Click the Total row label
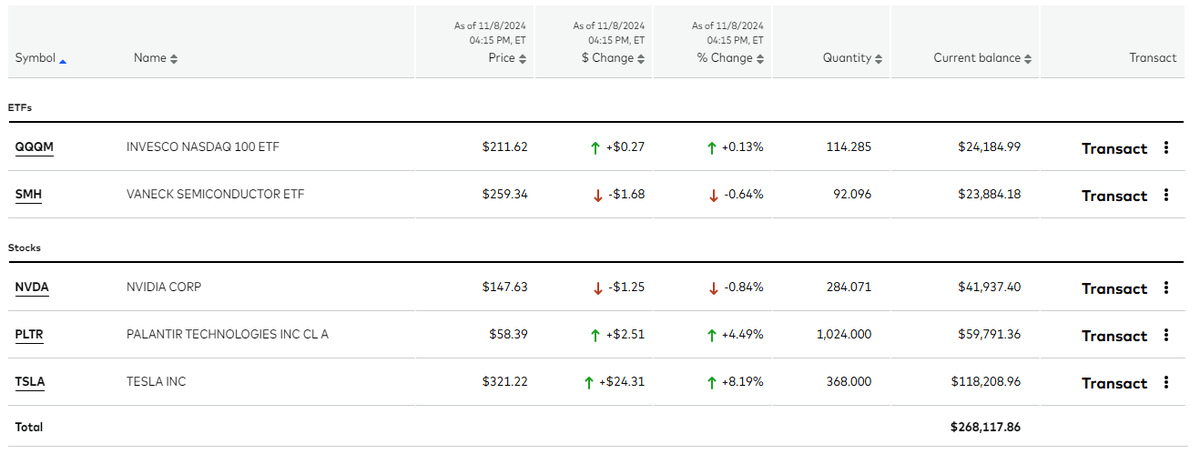Screen dimensions: 1200x464 (29, 427)
